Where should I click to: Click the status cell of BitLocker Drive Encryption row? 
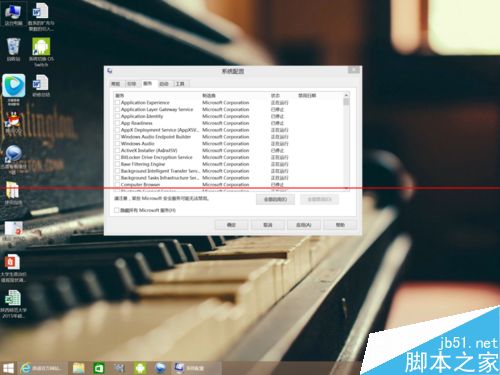point(279,157)
